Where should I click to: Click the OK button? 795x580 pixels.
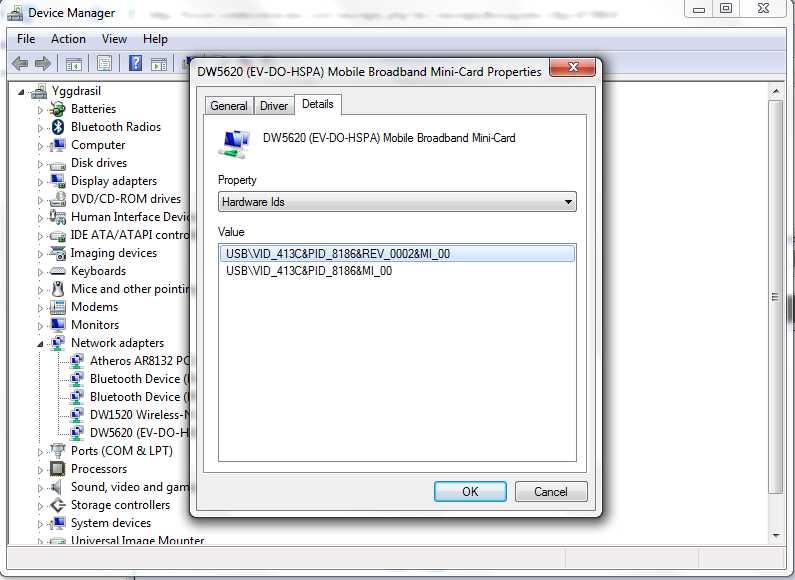pos(470,491)
